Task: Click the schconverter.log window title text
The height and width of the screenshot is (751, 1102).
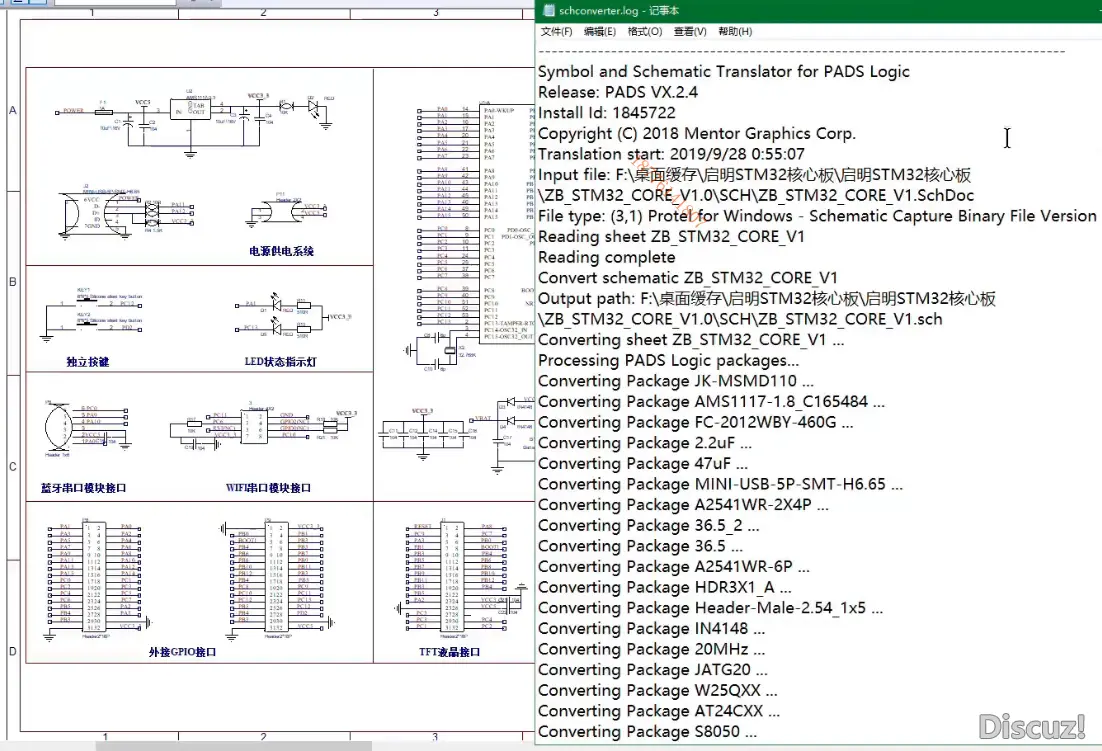Action: (619, 11)
